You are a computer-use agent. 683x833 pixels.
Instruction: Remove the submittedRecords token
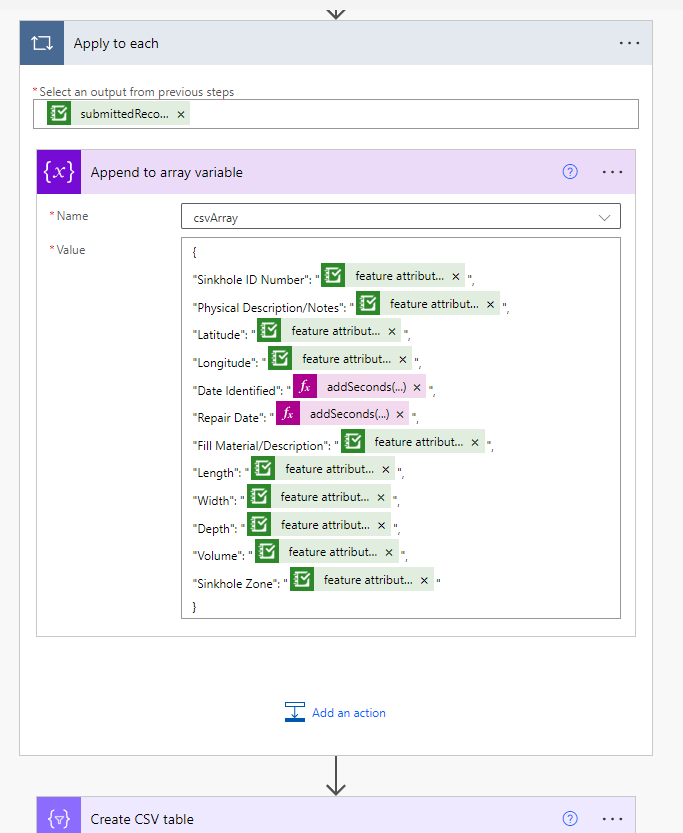(x=181, y=114)
